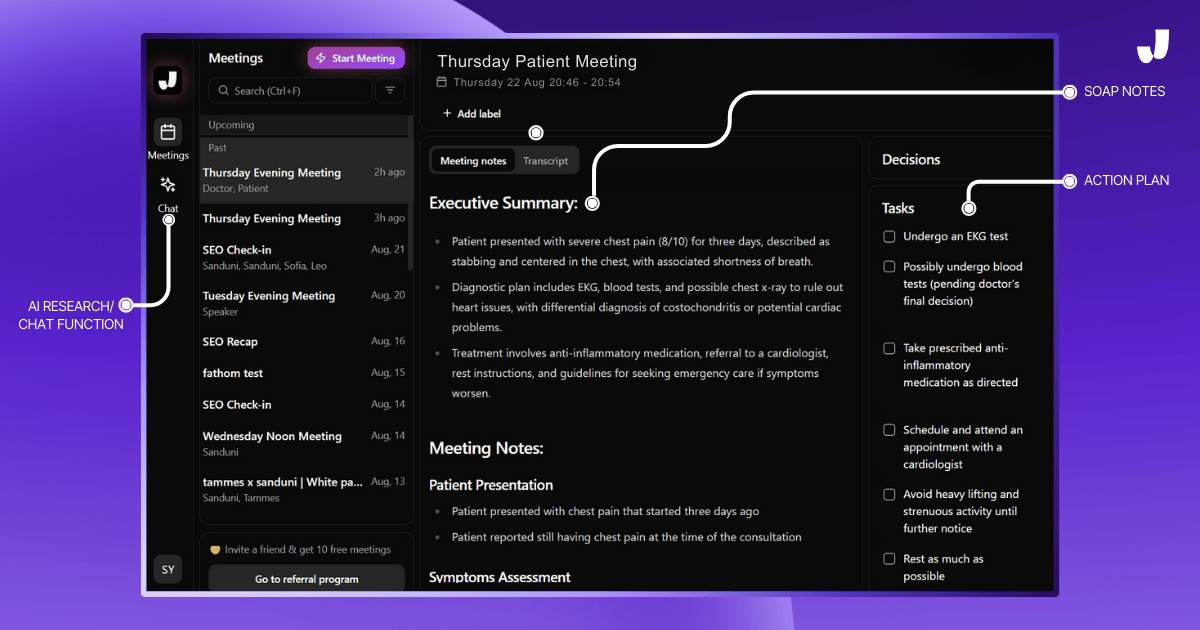This screenshot has width=1200, height=630.
Task: Open the tammes x sanduni meeting
Action: pos(304,489)
